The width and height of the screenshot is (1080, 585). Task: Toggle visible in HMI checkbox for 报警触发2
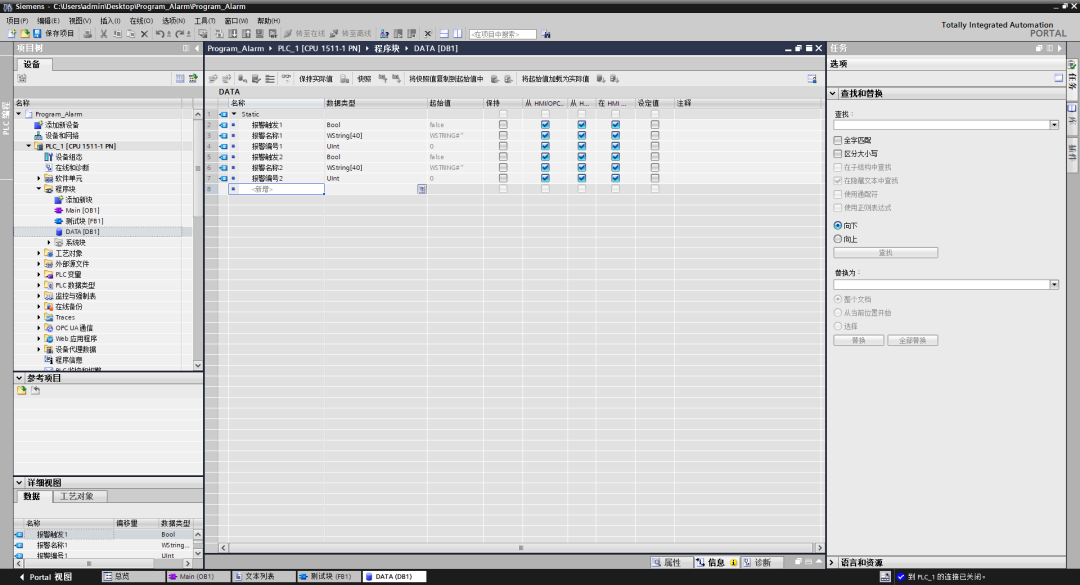click(x=615, y=157)
